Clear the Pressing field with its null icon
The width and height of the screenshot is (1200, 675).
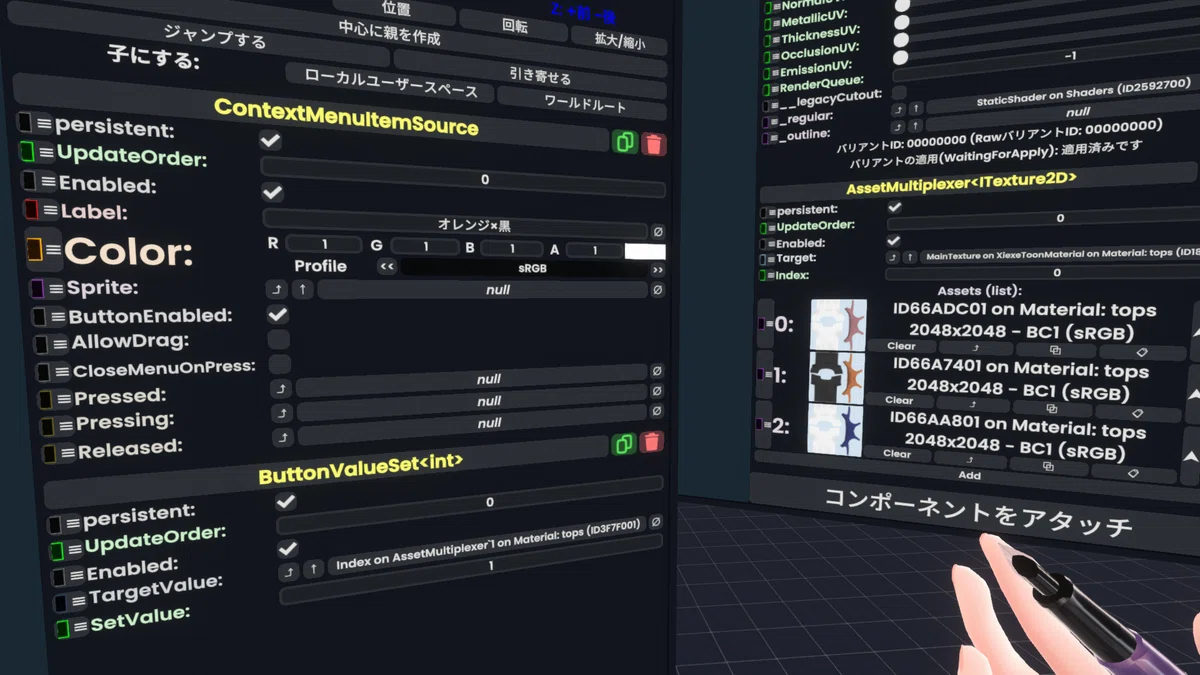coord(657,392)
